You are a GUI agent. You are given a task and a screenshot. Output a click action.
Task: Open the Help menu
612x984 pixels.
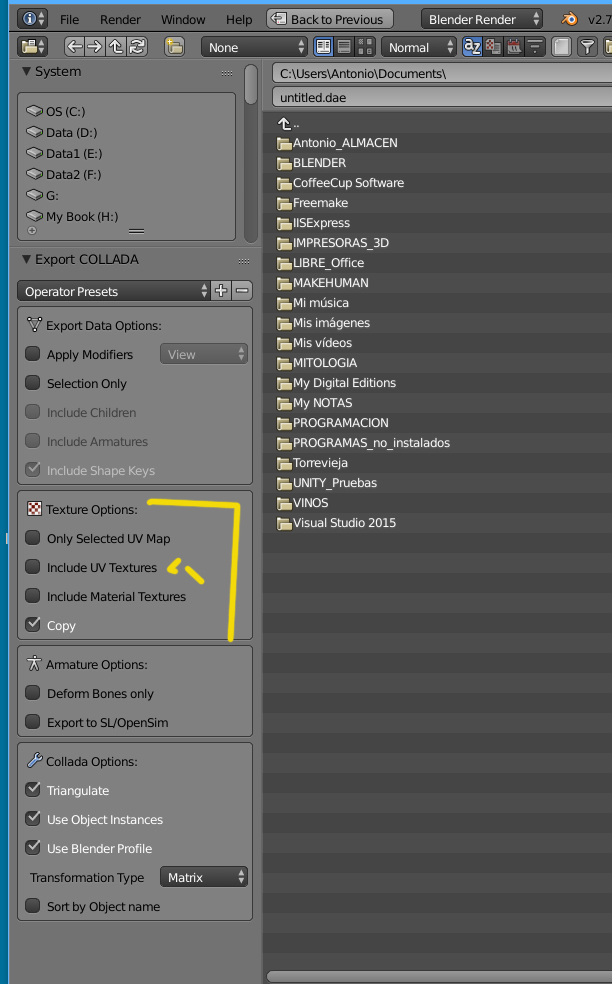(x=239, y=19)
